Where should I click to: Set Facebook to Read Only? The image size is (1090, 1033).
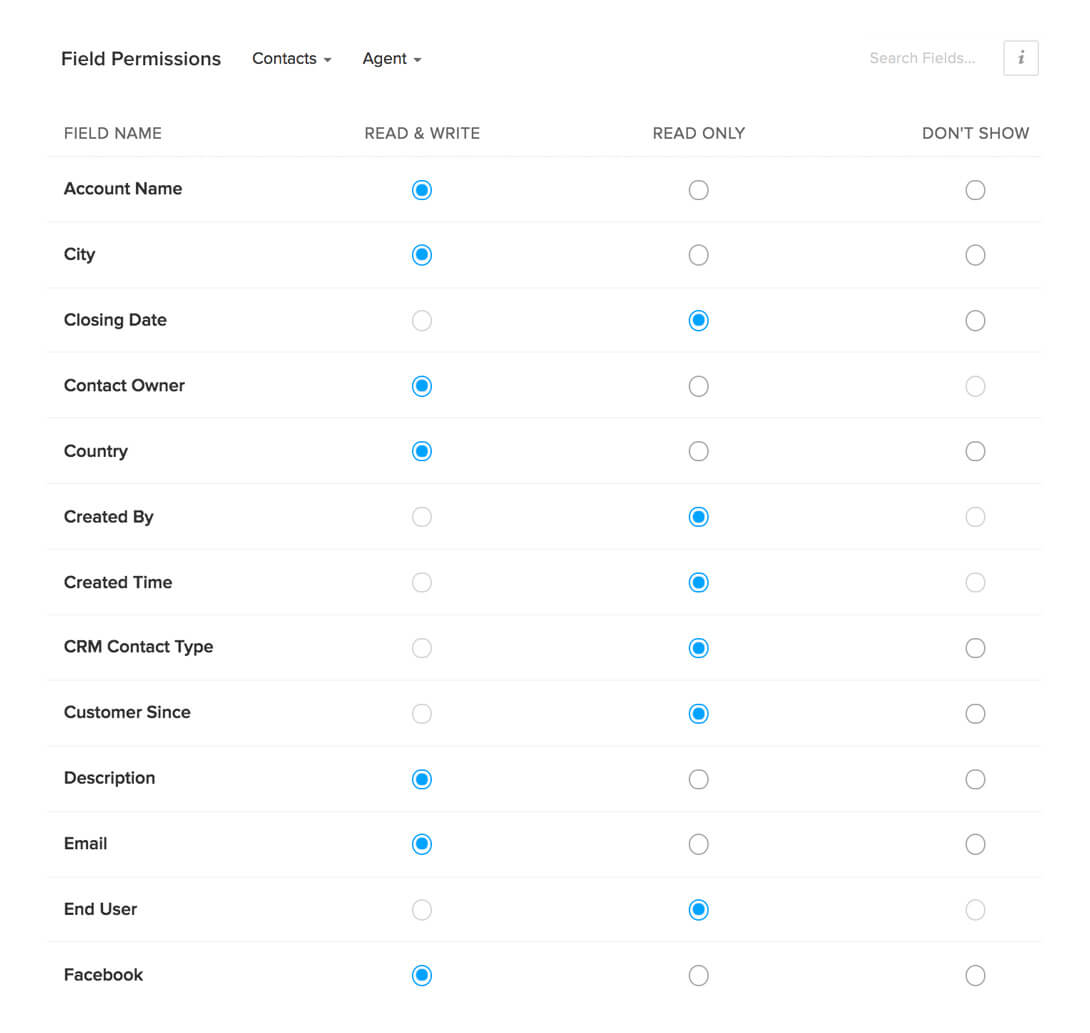tap(699, 976)
